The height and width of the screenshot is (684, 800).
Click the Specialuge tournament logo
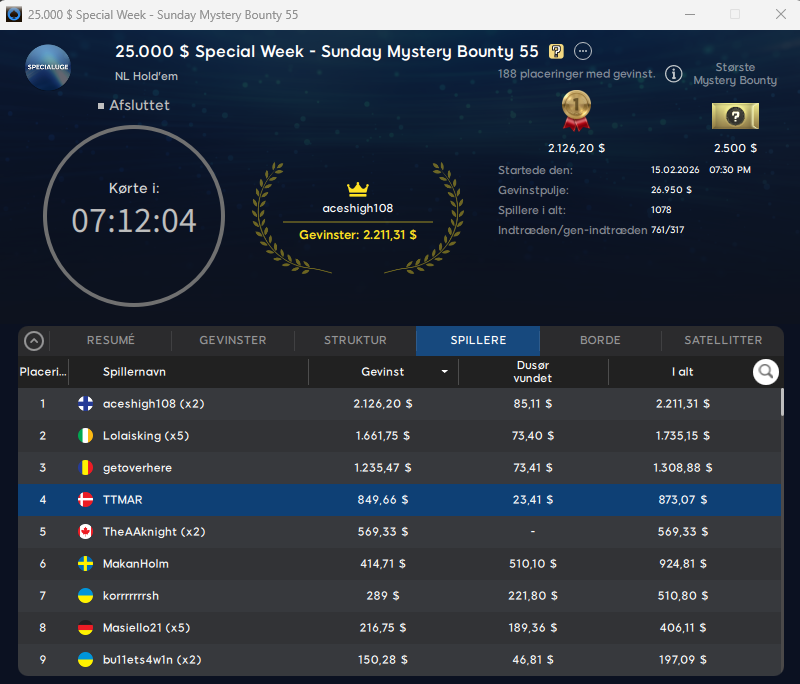pos(48,68)
